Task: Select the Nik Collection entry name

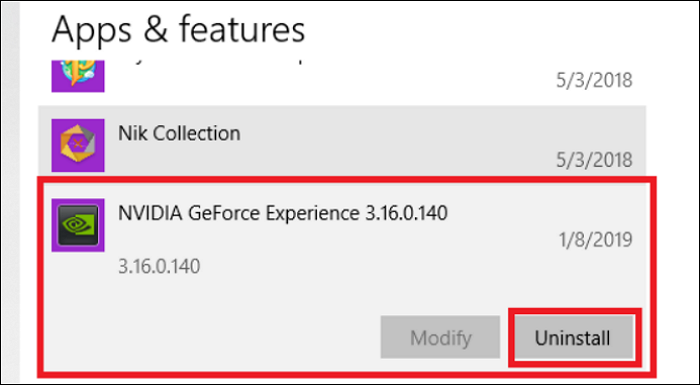Action: coord(179,133)
